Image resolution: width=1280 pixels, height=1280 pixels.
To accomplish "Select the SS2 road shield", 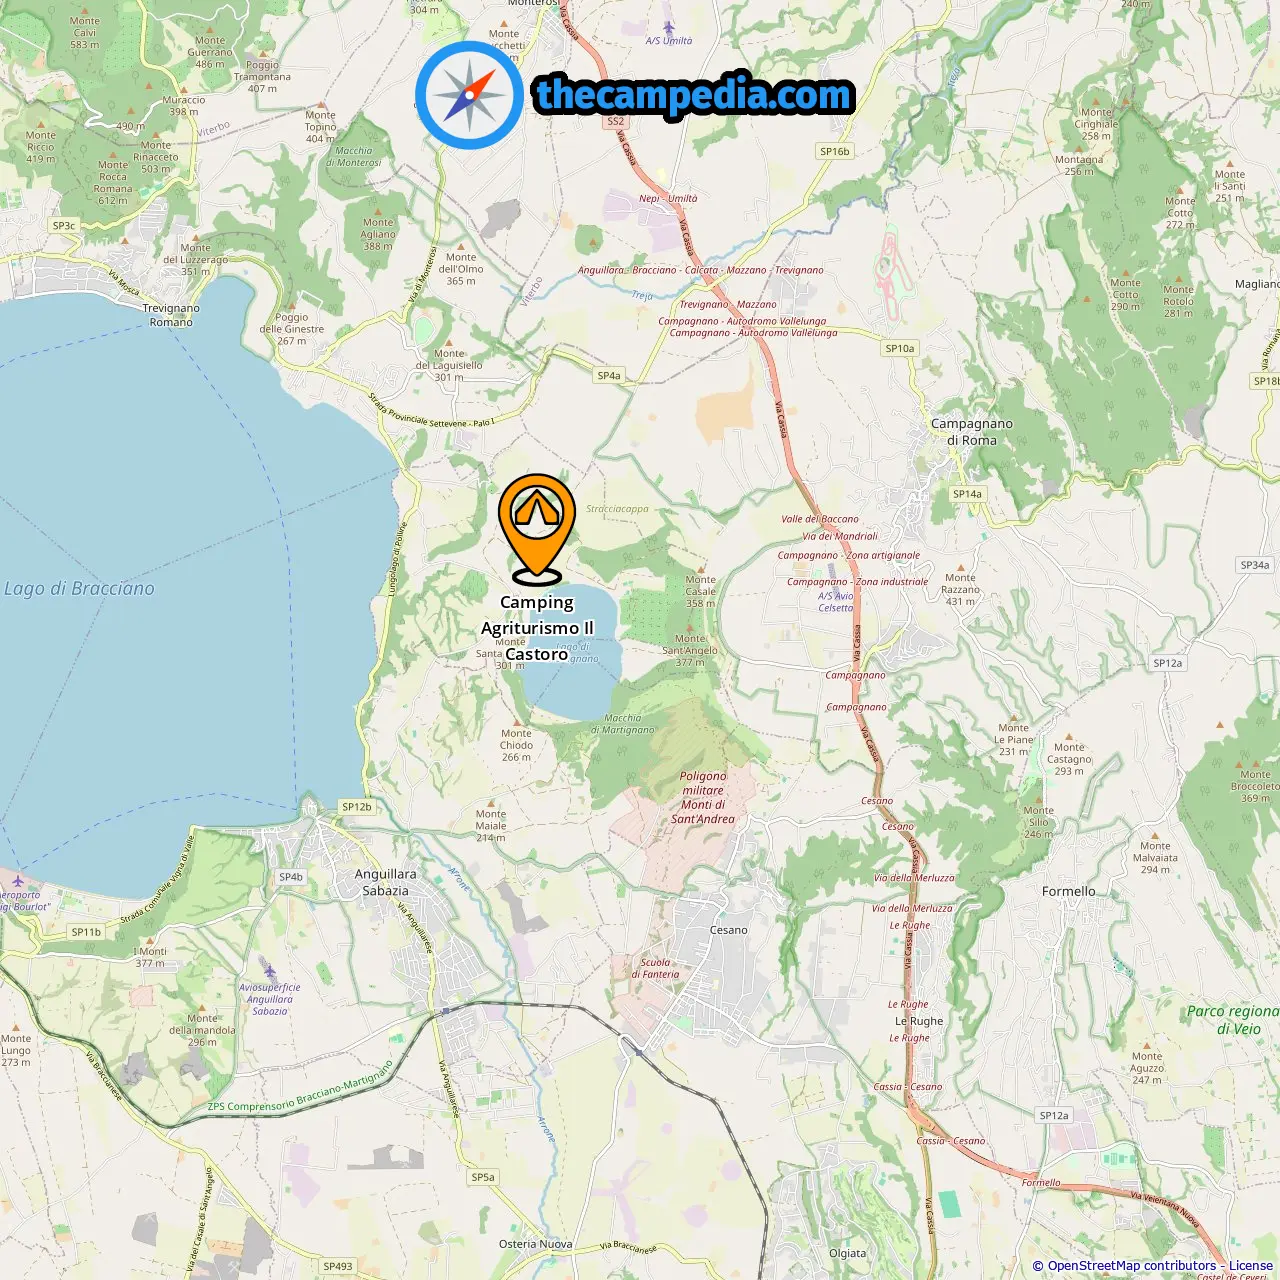I will point(615,121).
